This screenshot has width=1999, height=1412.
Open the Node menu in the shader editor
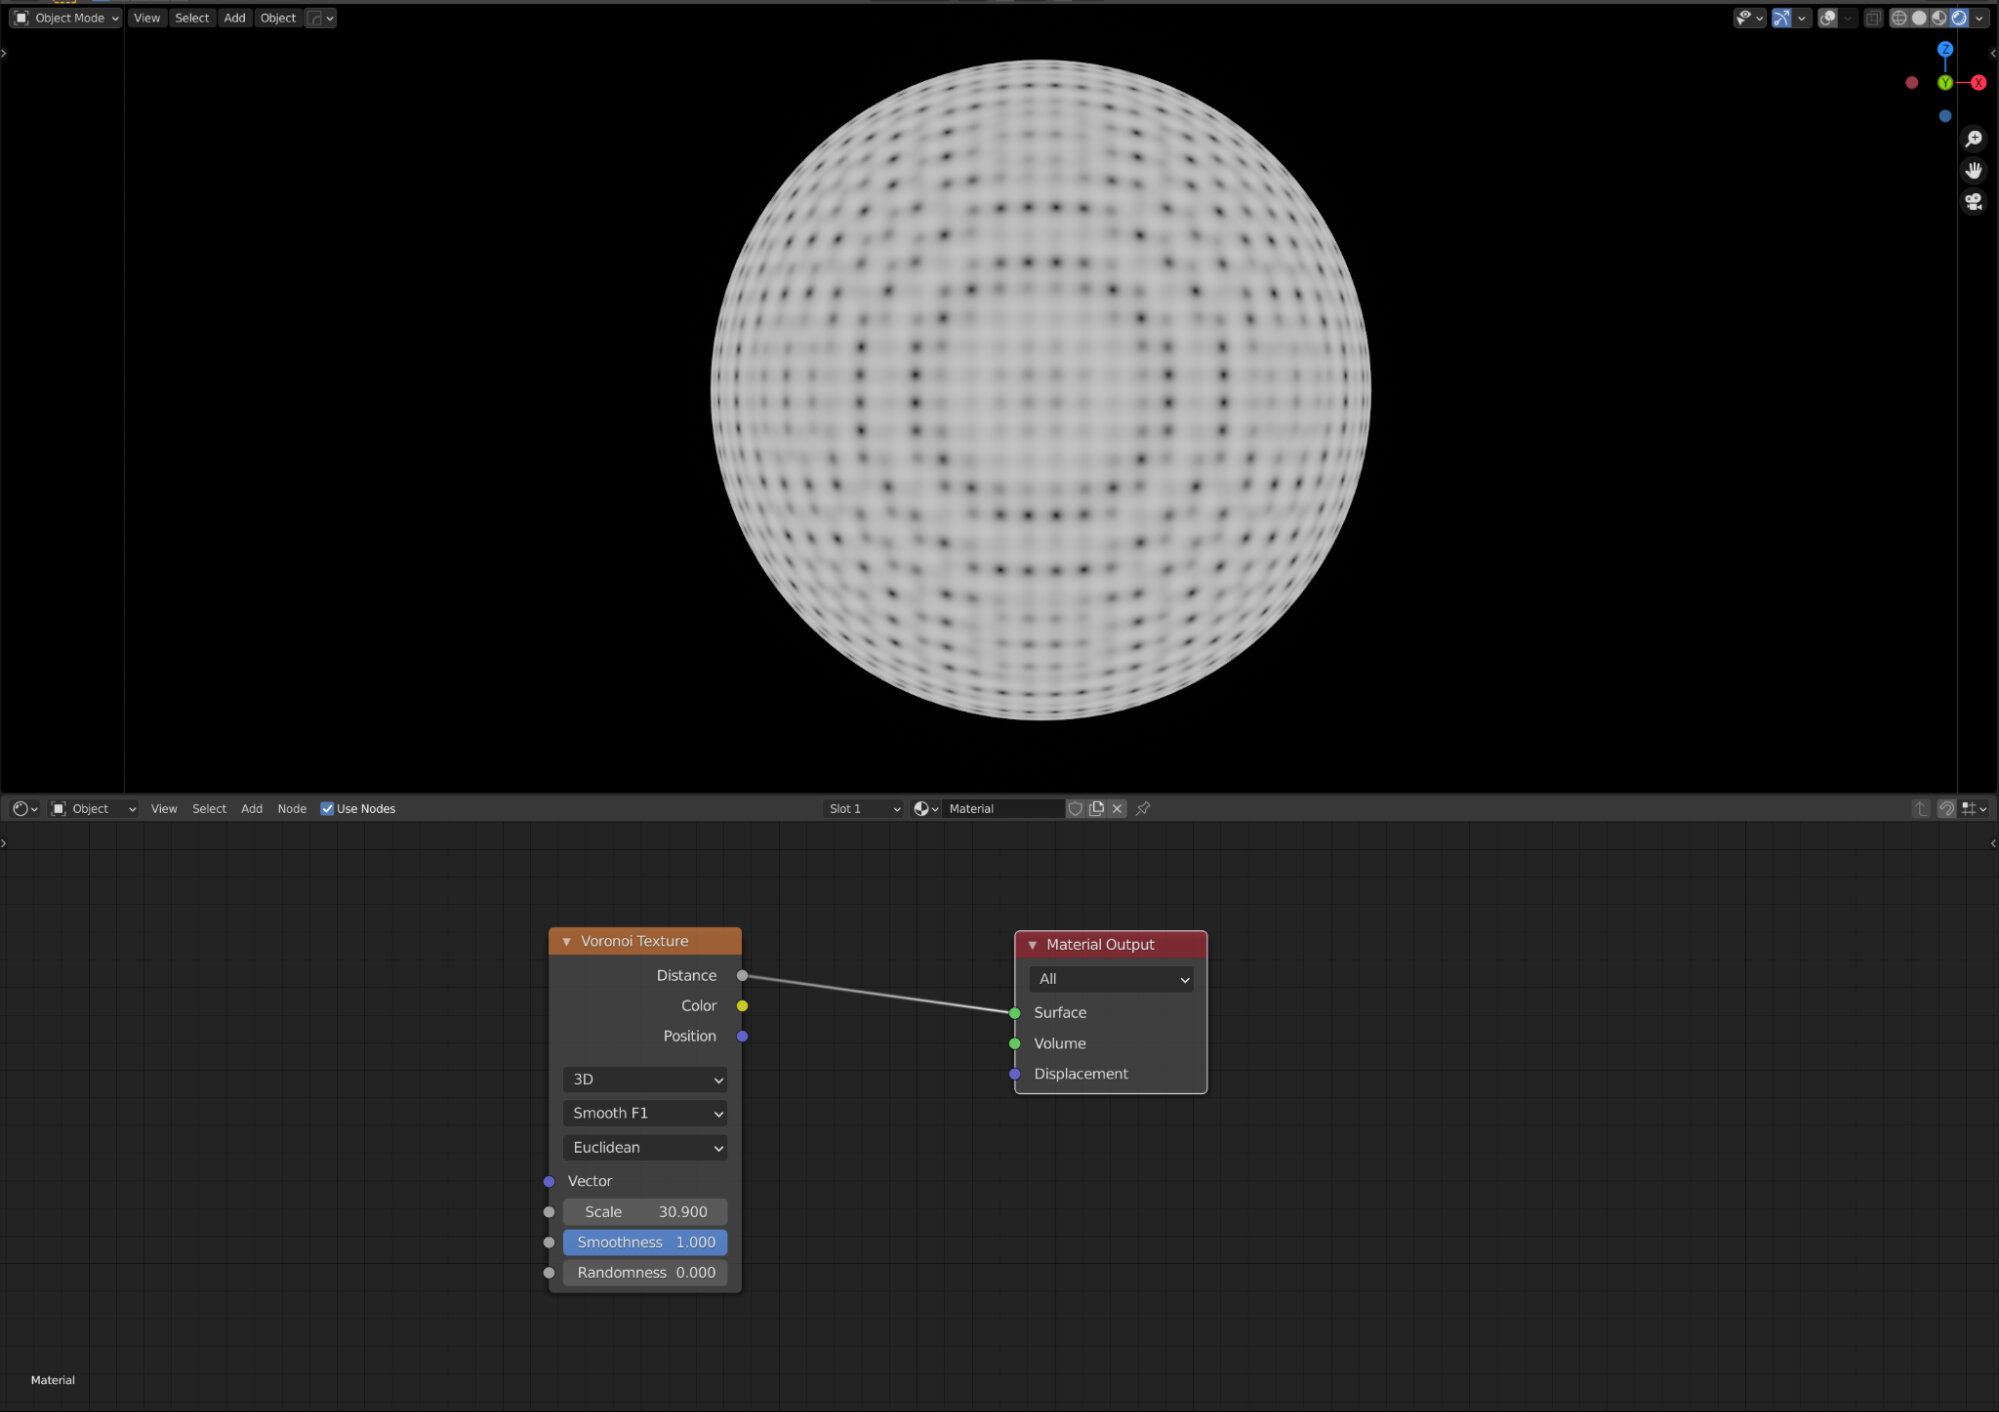tap(291, 808)
